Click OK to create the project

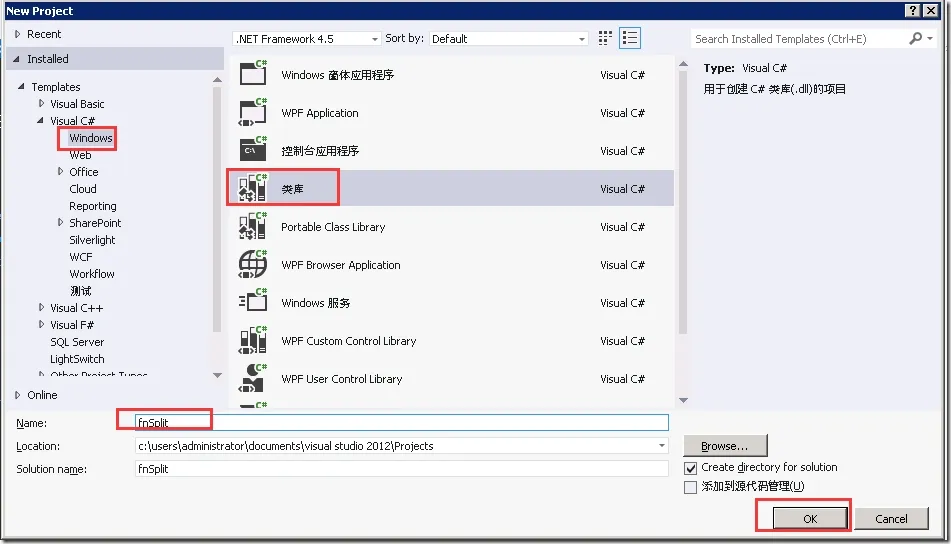pos(810,519)
